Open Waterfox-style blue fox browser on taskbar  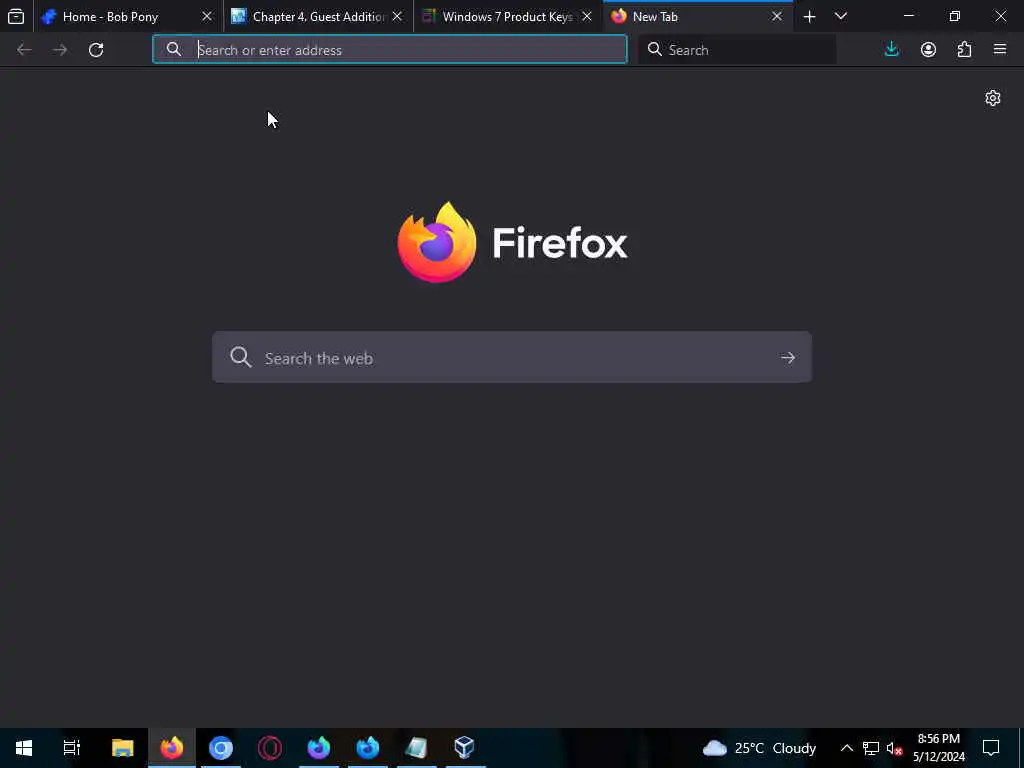[368, 748]
